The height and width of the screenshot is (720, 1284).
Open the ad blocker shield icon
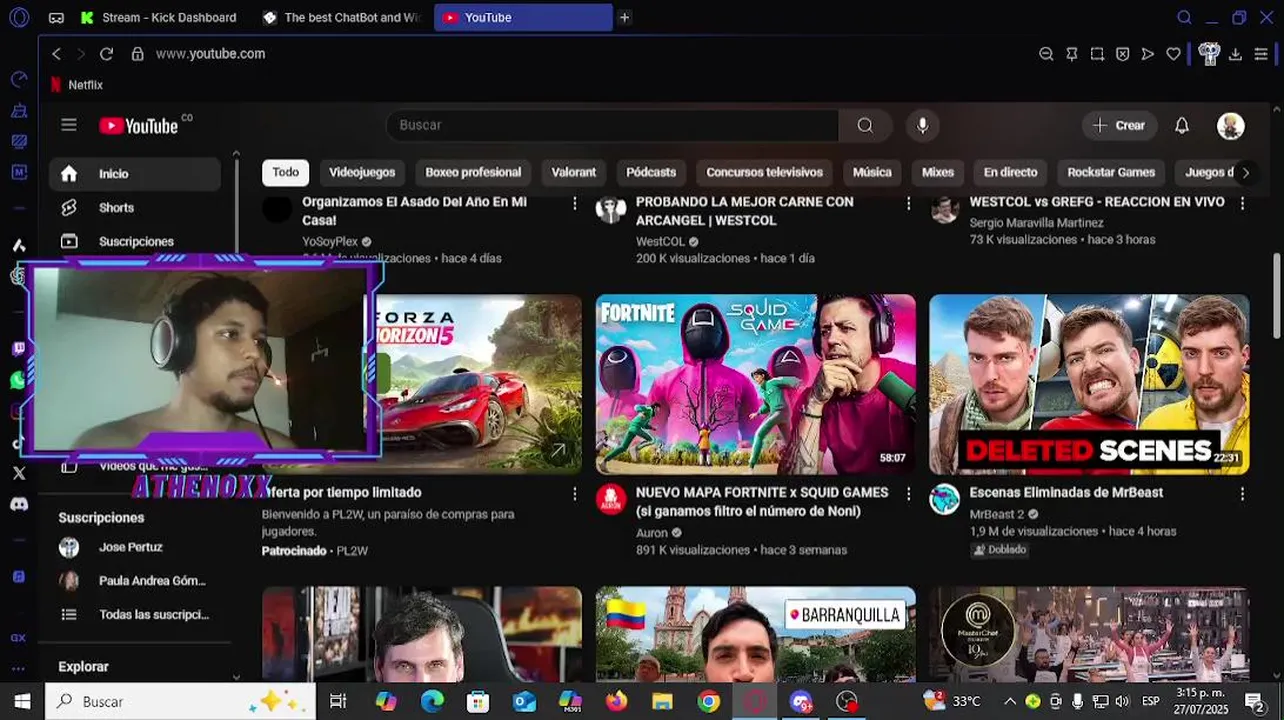[1122, 54]
